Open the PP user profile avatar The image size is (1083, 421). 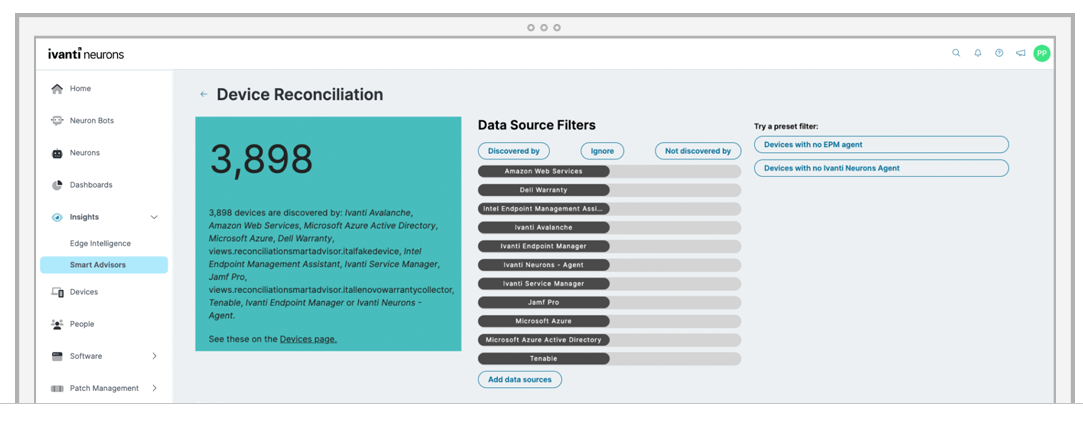1042,53
